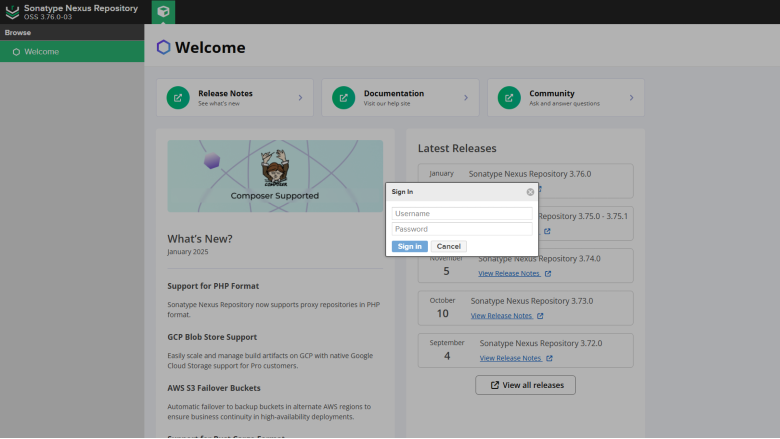780x439 pixels.
Task: Click external link icon for 3.74.0 notes
Action: click(x=548, y=273)
